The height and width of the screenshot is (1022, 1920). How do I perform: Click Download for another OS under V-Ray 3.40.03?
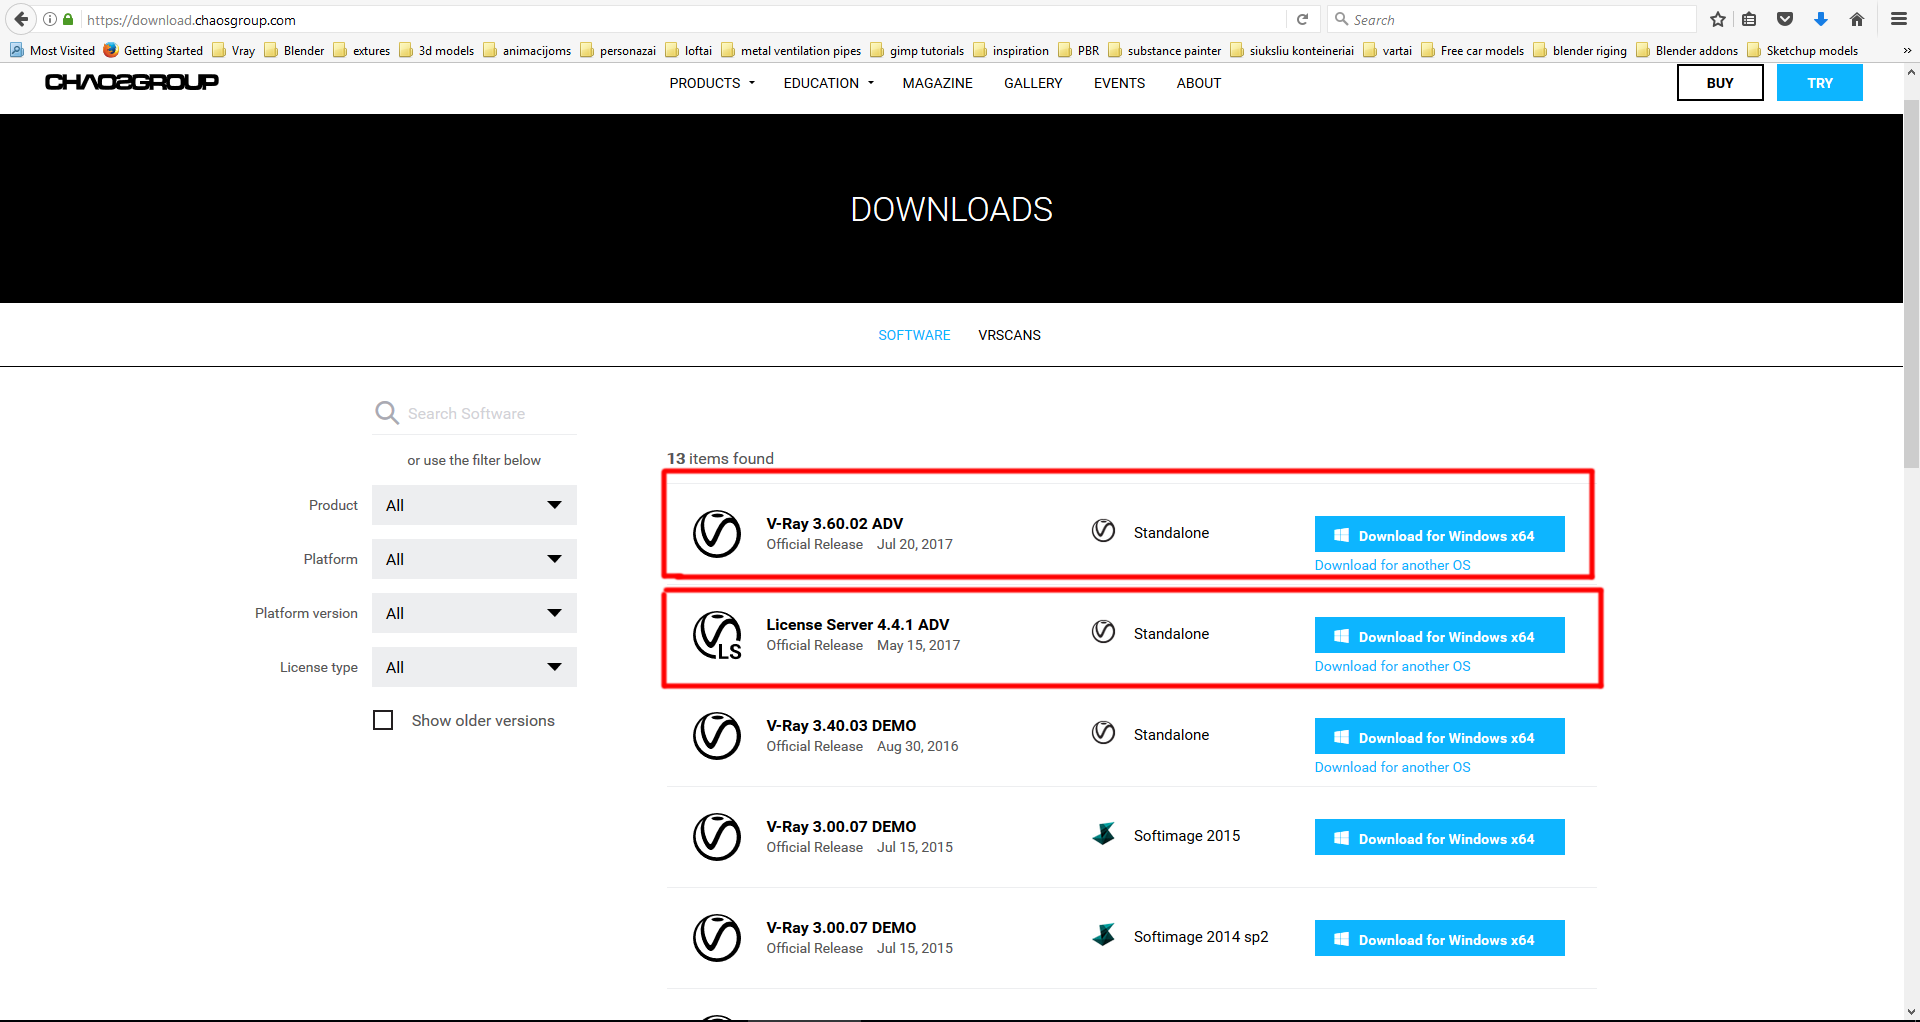click(1392, 767)
